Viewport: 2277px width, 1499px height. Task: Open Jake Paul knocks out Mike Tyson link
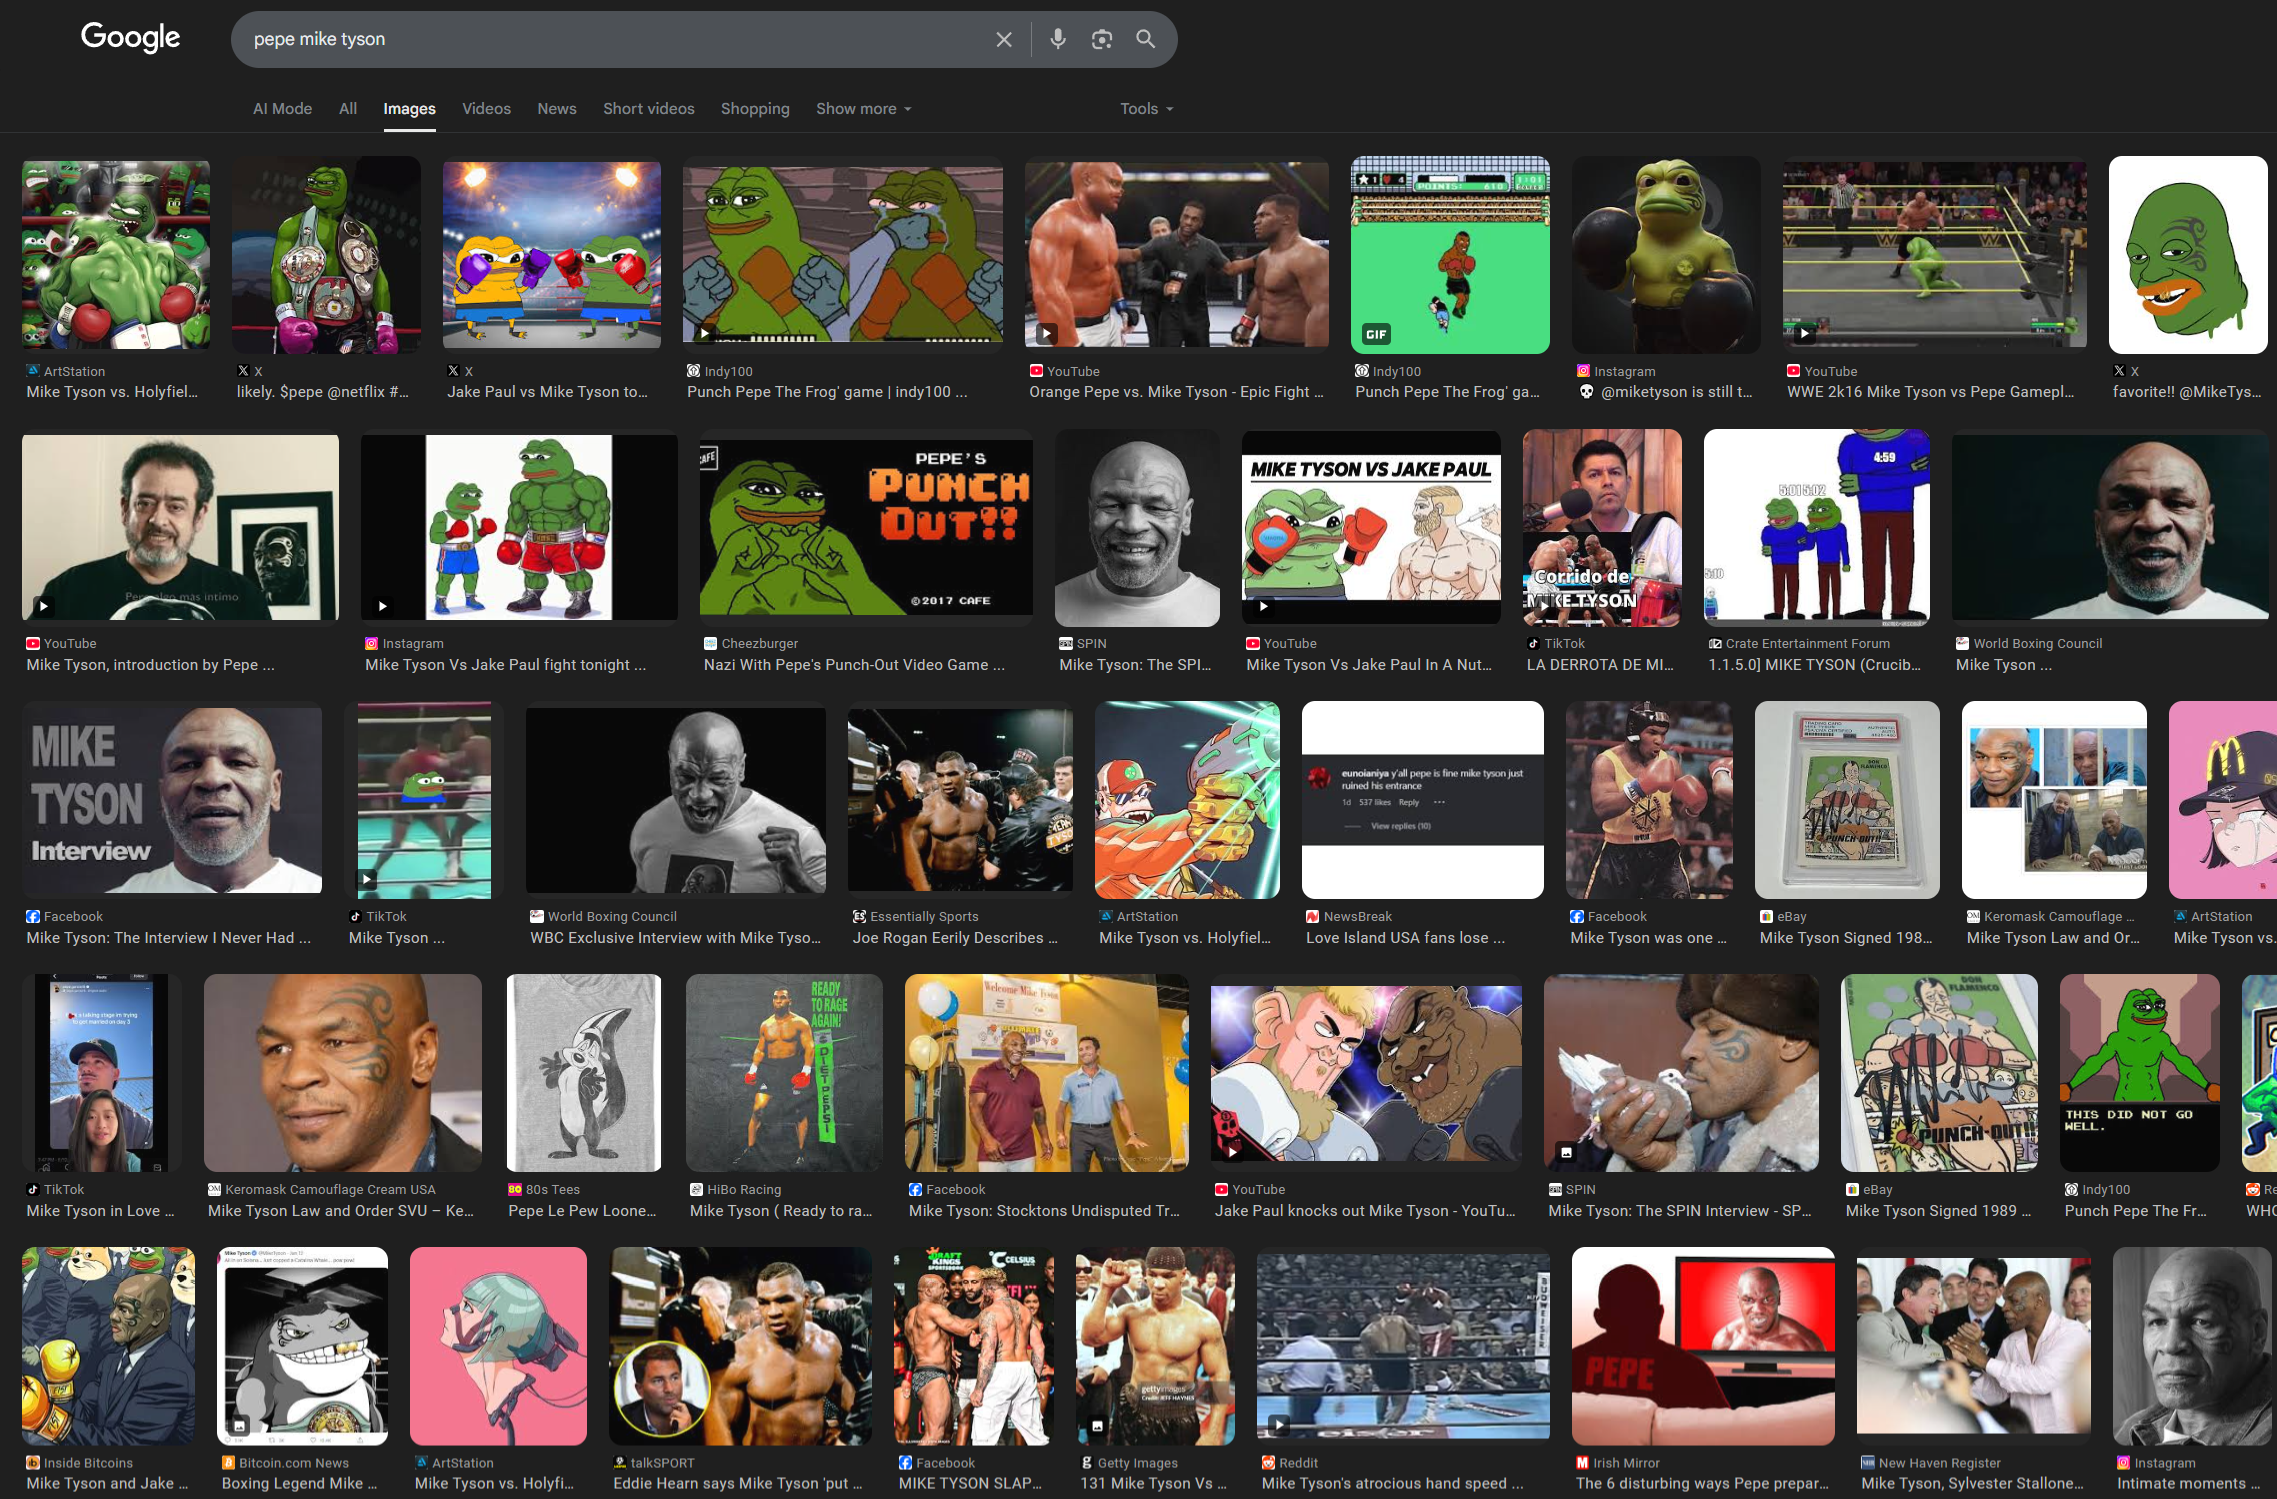(1364, 1211)
